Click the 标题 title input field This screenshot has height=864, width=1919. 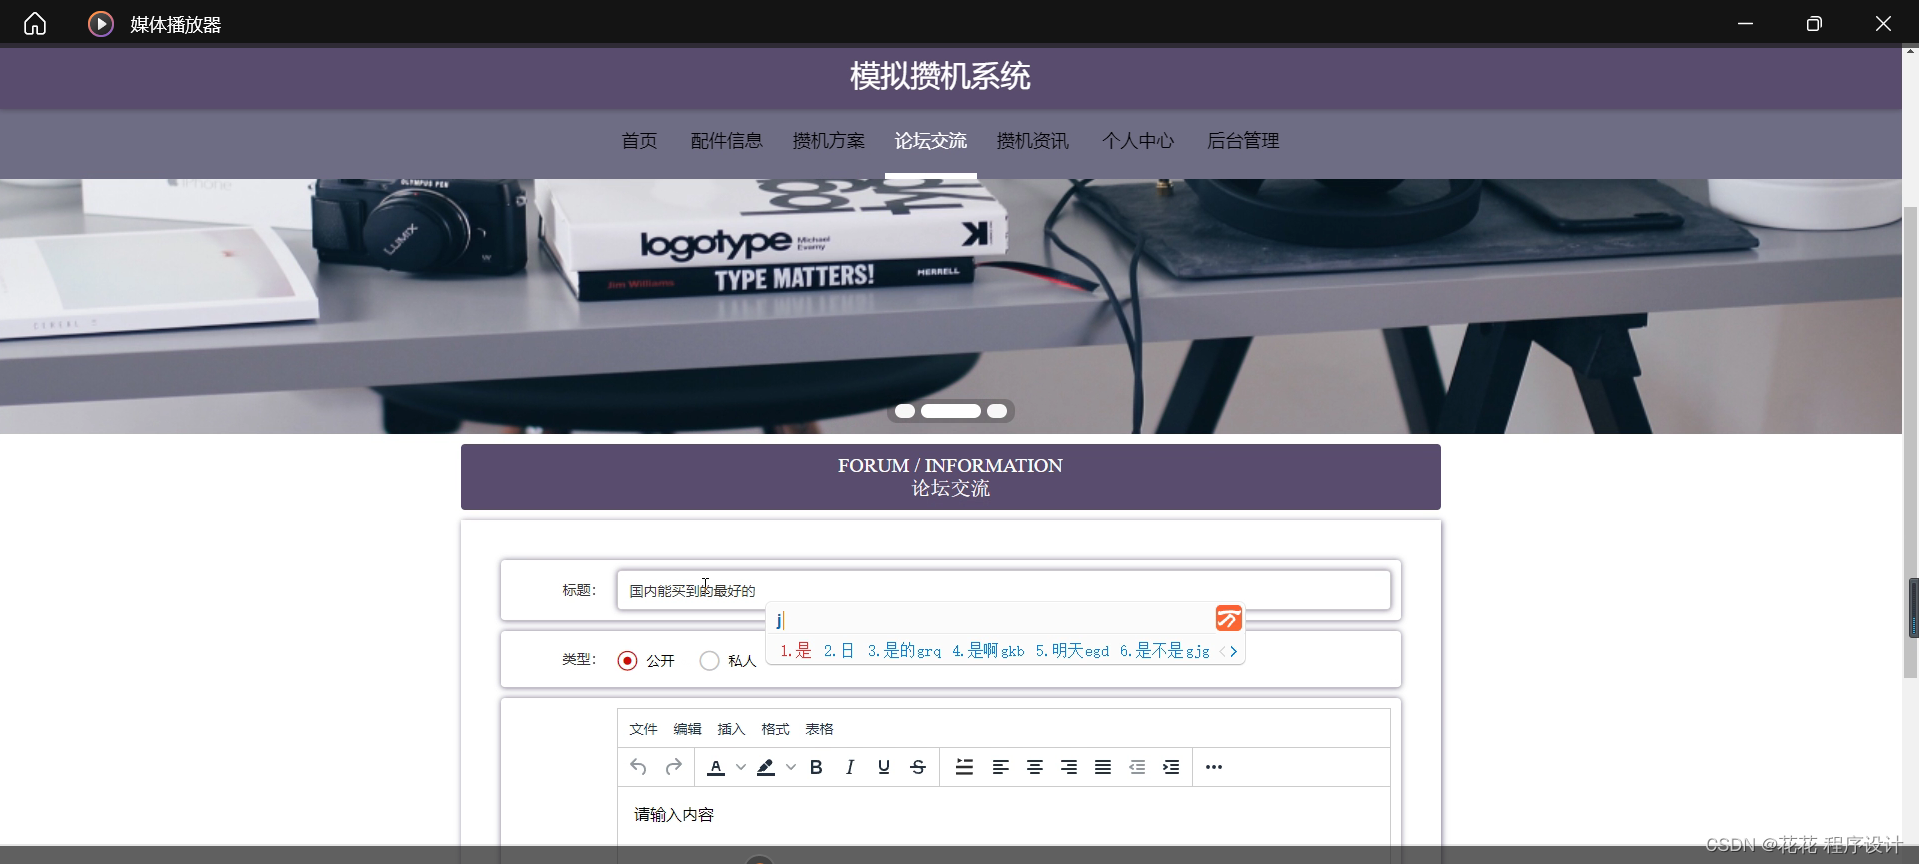point(1004,590)
